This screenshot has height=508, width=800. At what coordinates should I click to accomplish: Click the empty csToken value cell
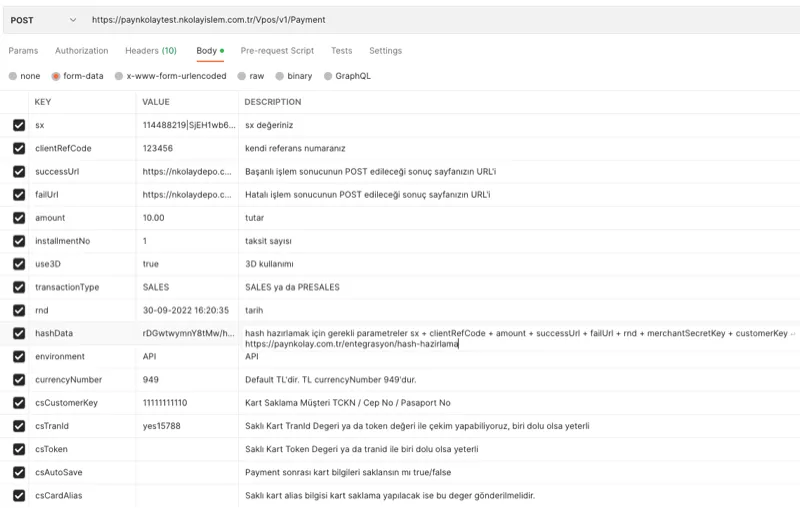click(x=186, y=449)
